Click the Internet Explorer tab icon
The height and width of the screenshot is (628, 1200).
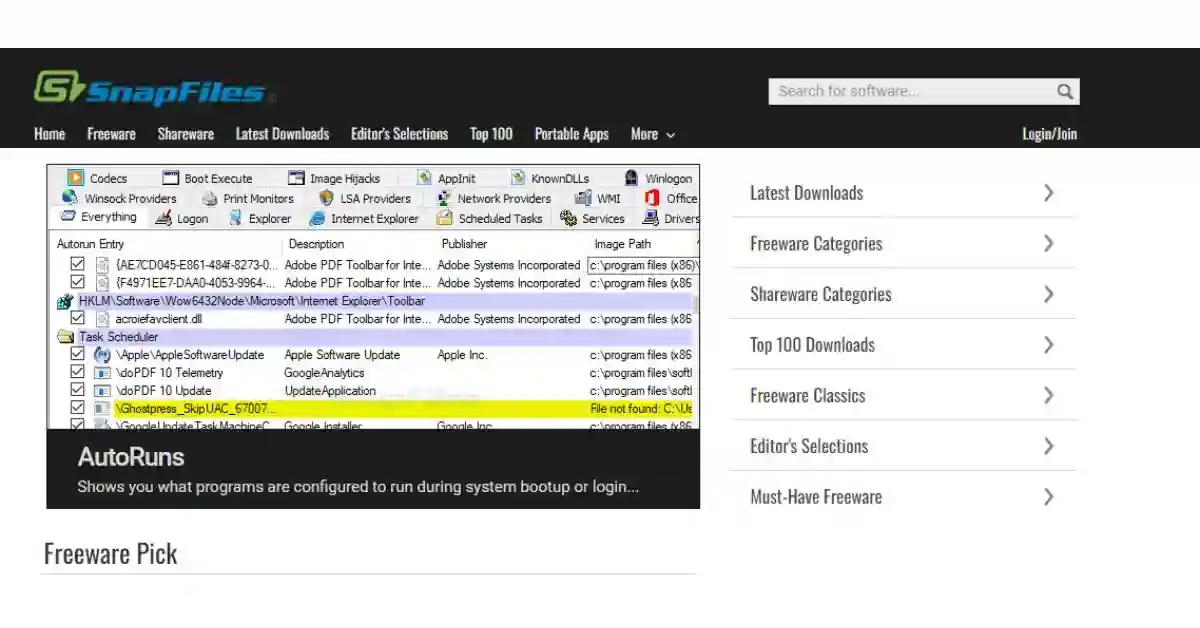click(317, 218)
